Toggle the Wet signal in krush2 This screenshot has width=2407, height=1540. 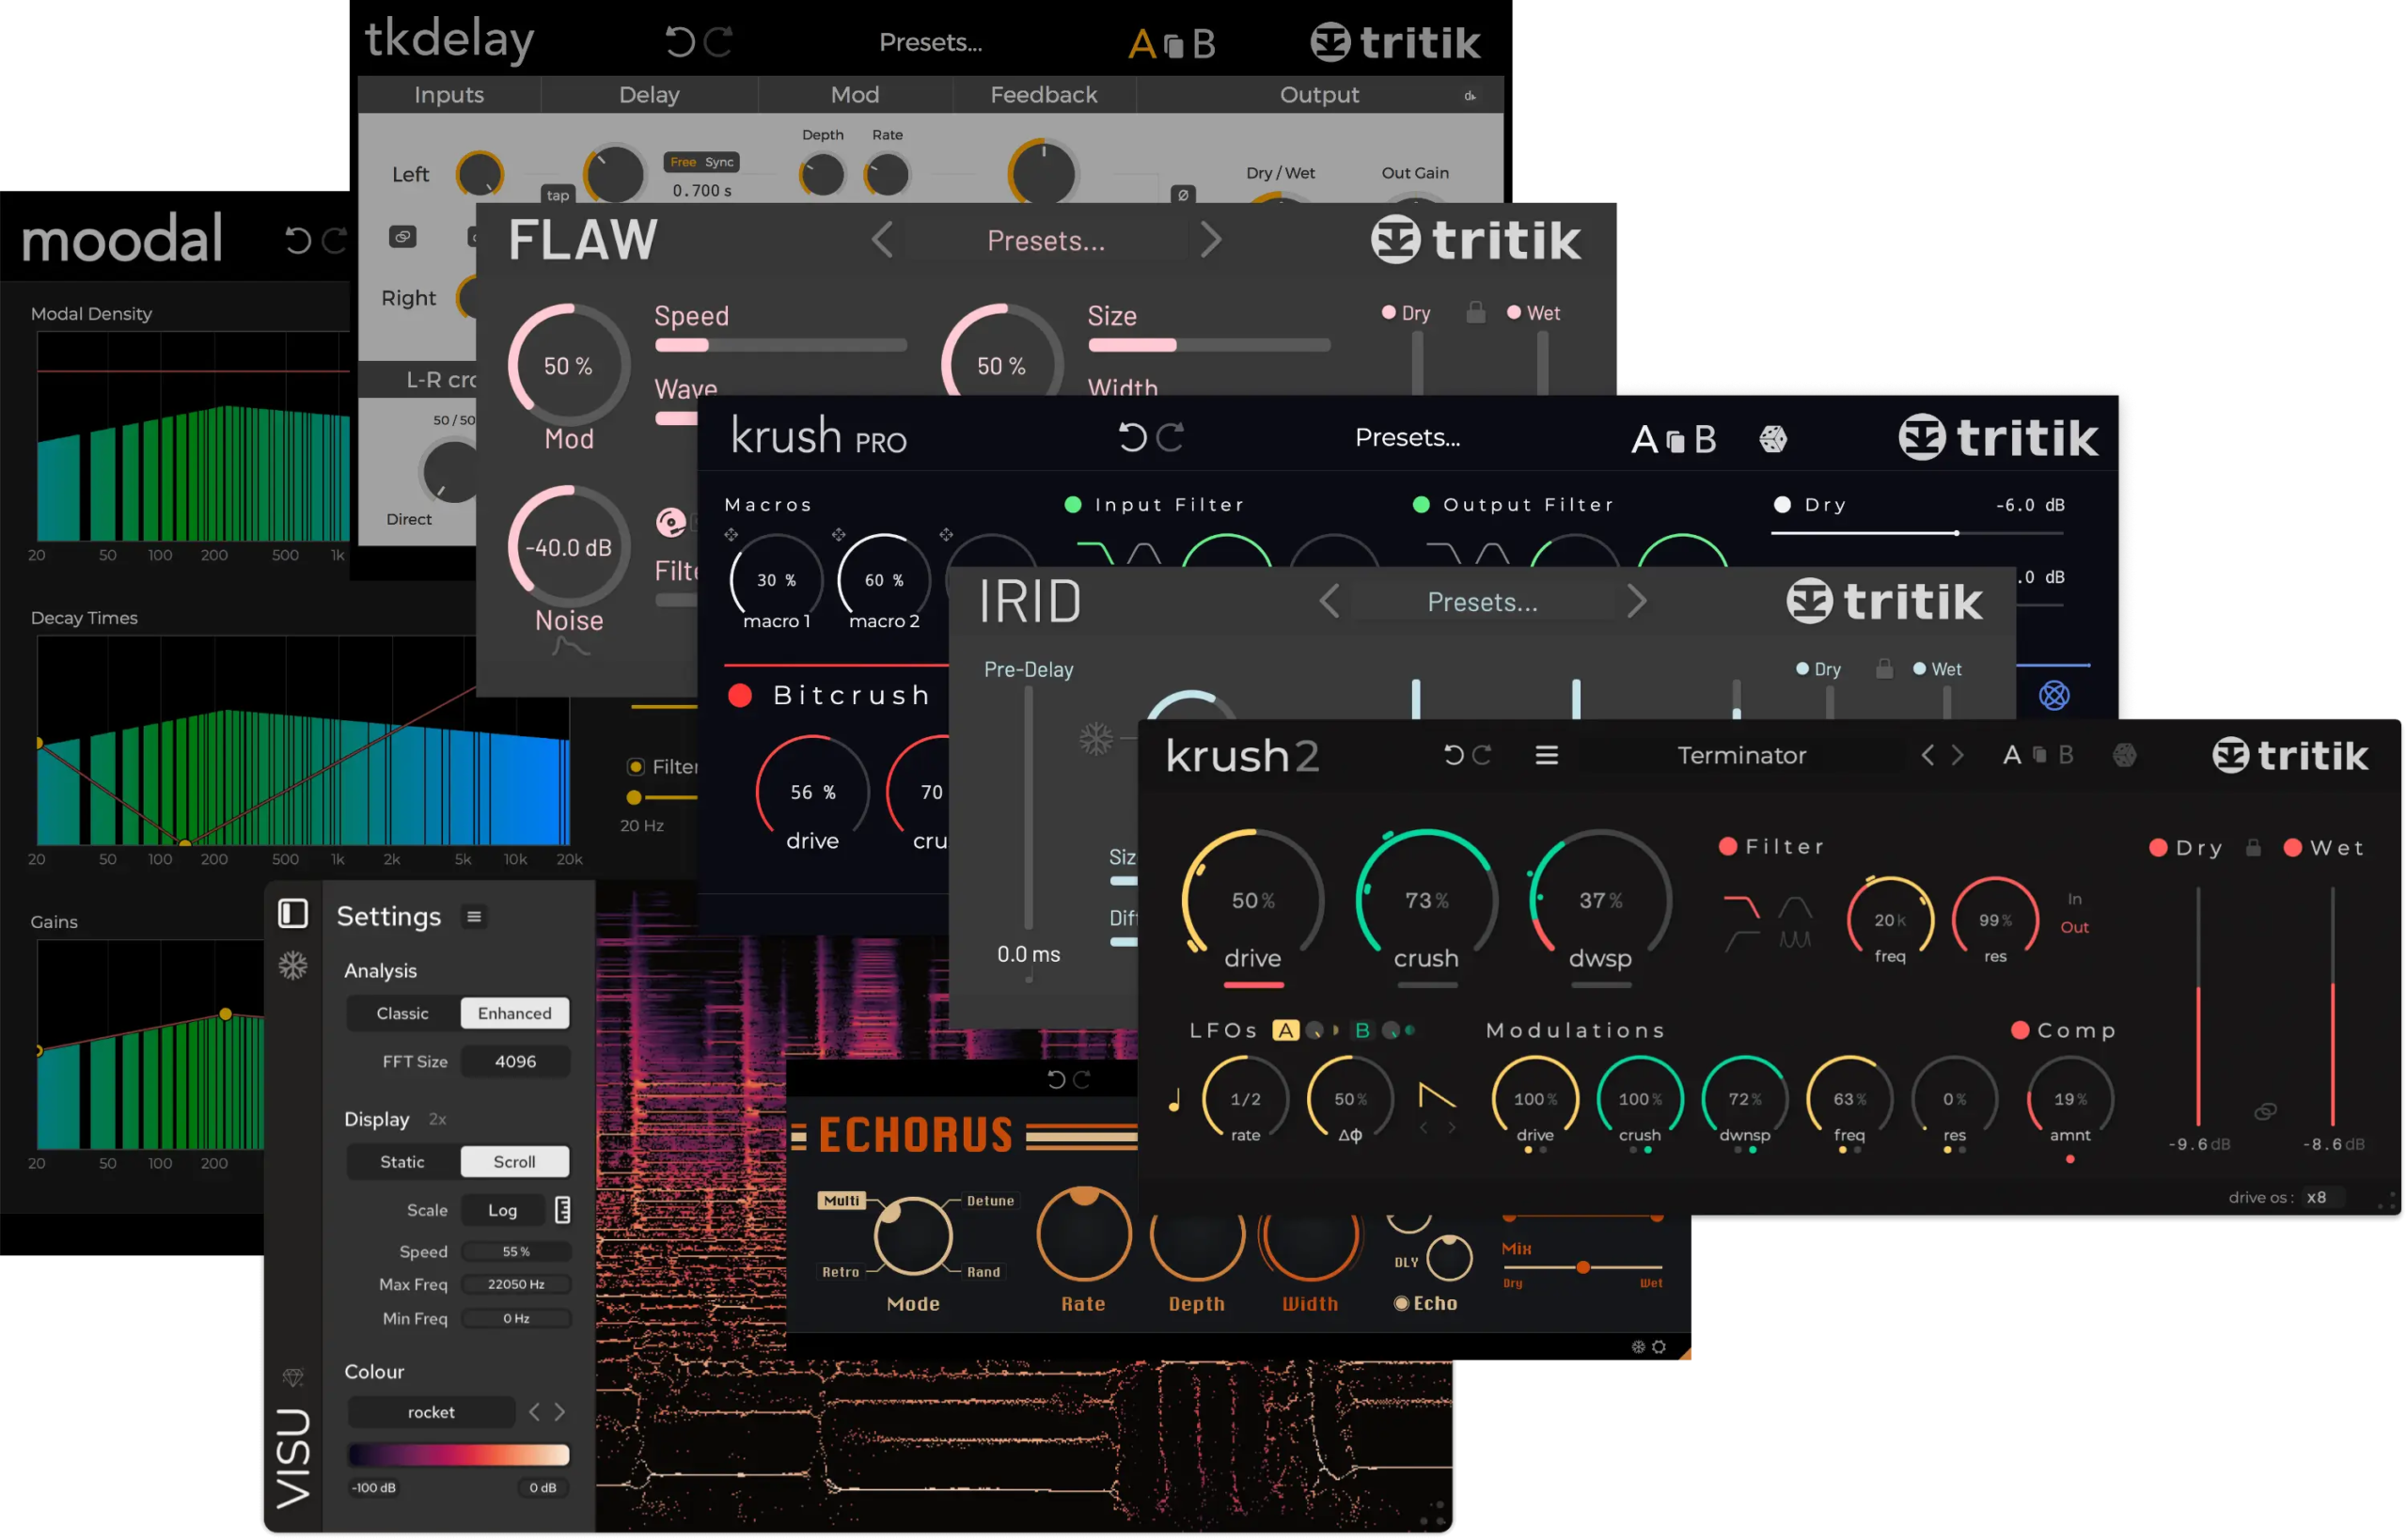(x=2292, y=848)
